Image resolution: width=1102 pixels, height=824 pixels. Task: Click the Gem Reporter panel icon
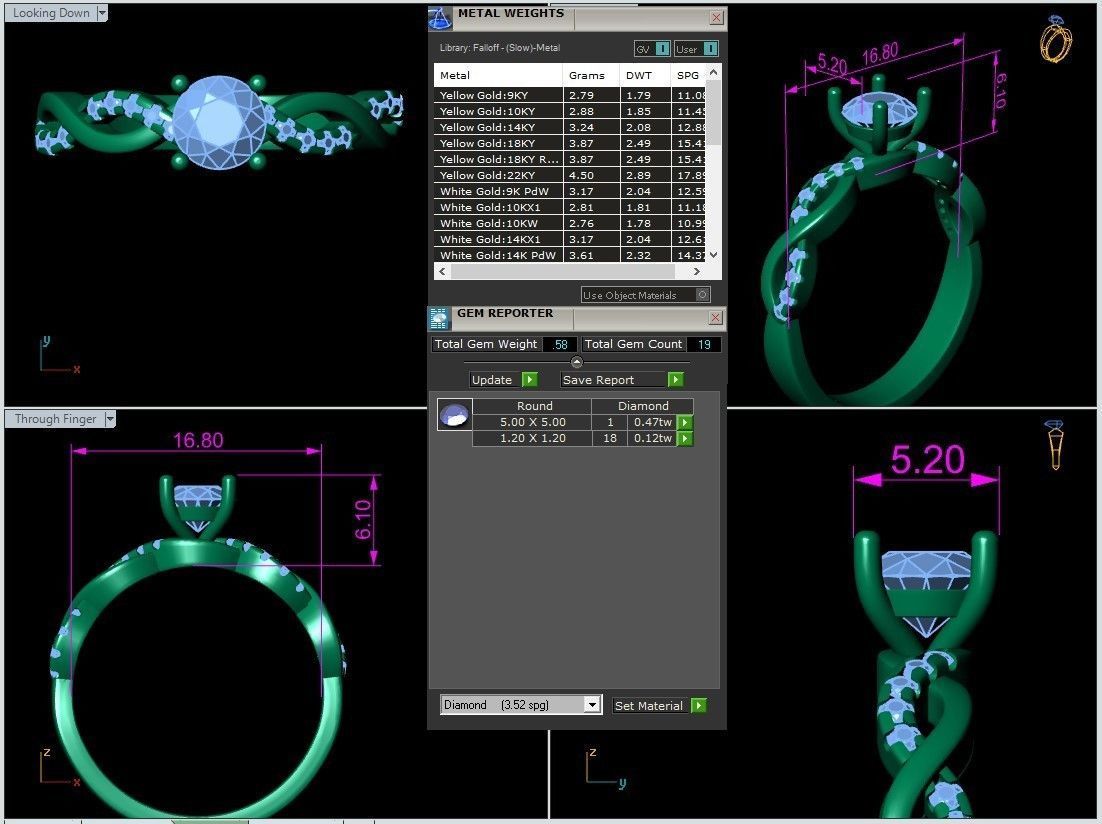click(439, 318)
